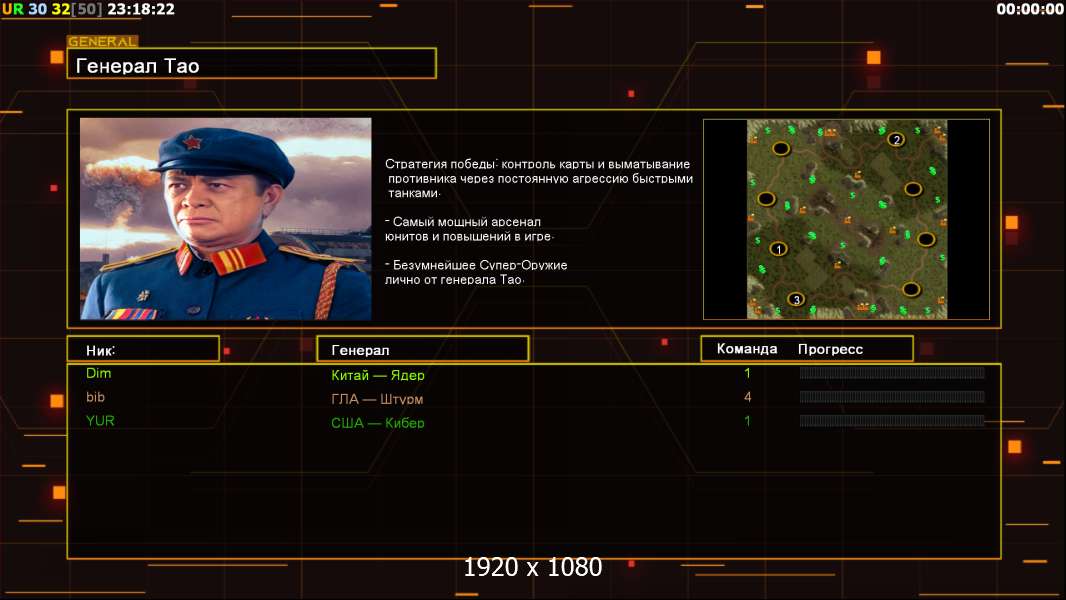Click the 'Команда' column header
The width and height of the screenshot is (1066, 600).
(x=746, y=349)
